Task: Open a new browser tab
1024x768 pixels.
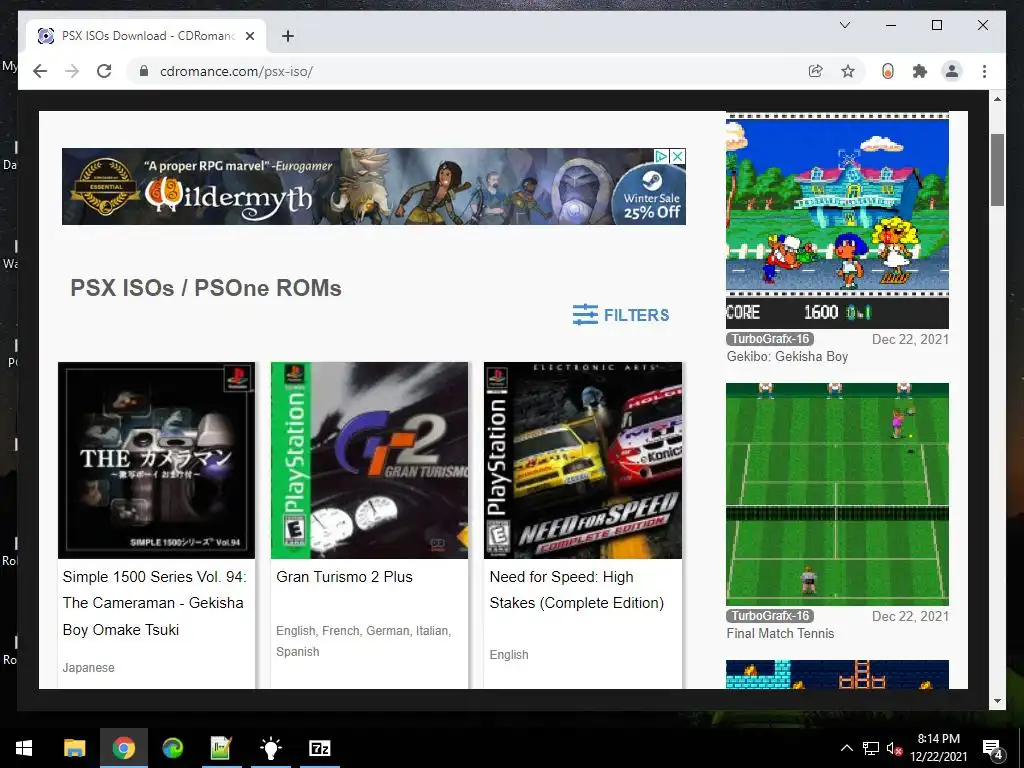Action: [288, 36]
